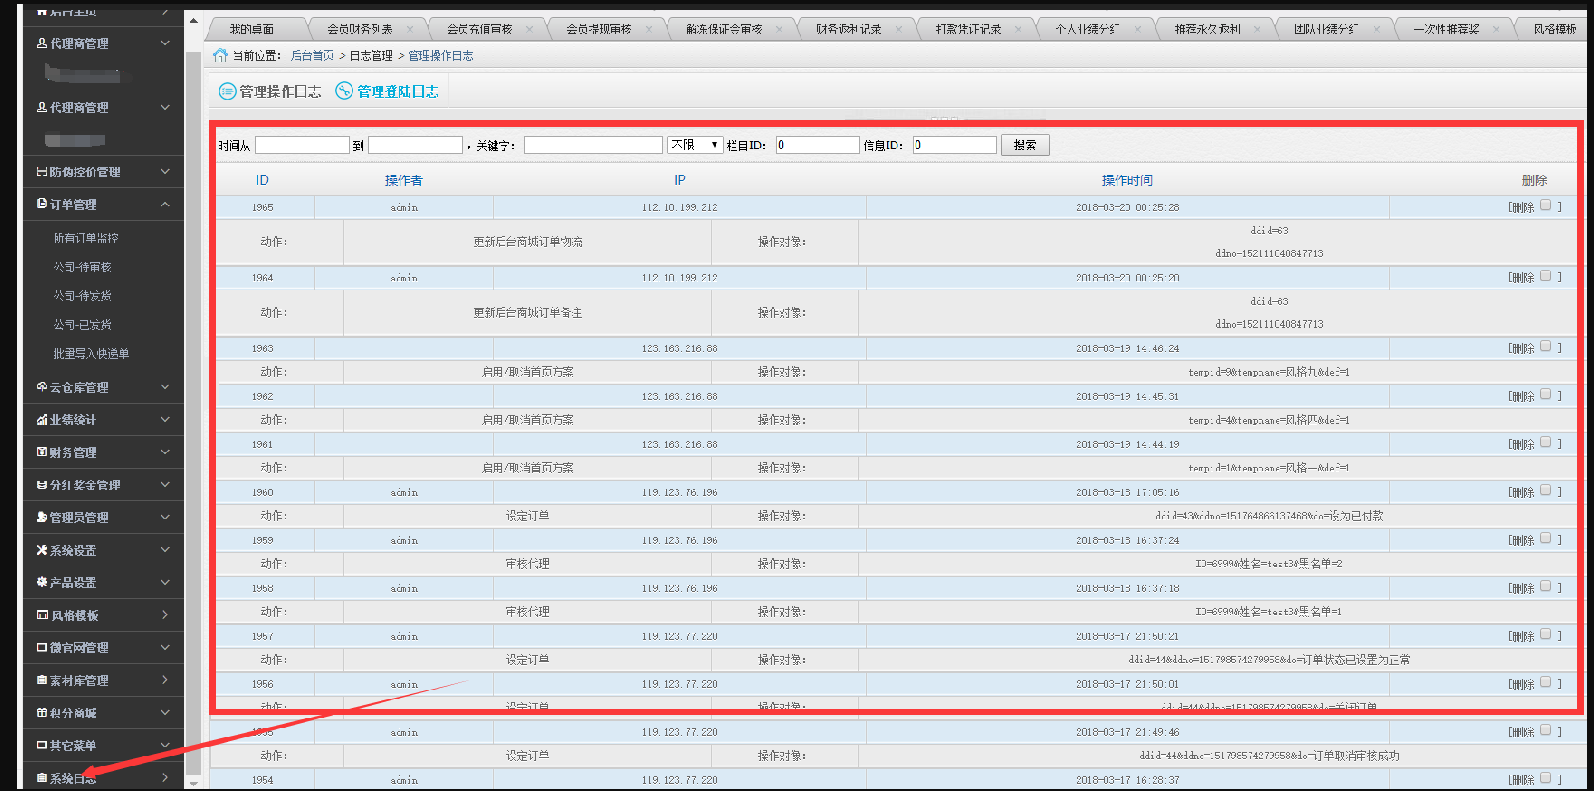Tick delete checkbox for log 1959
This screenshot has height=791, width=1594.
point(1545,538)
